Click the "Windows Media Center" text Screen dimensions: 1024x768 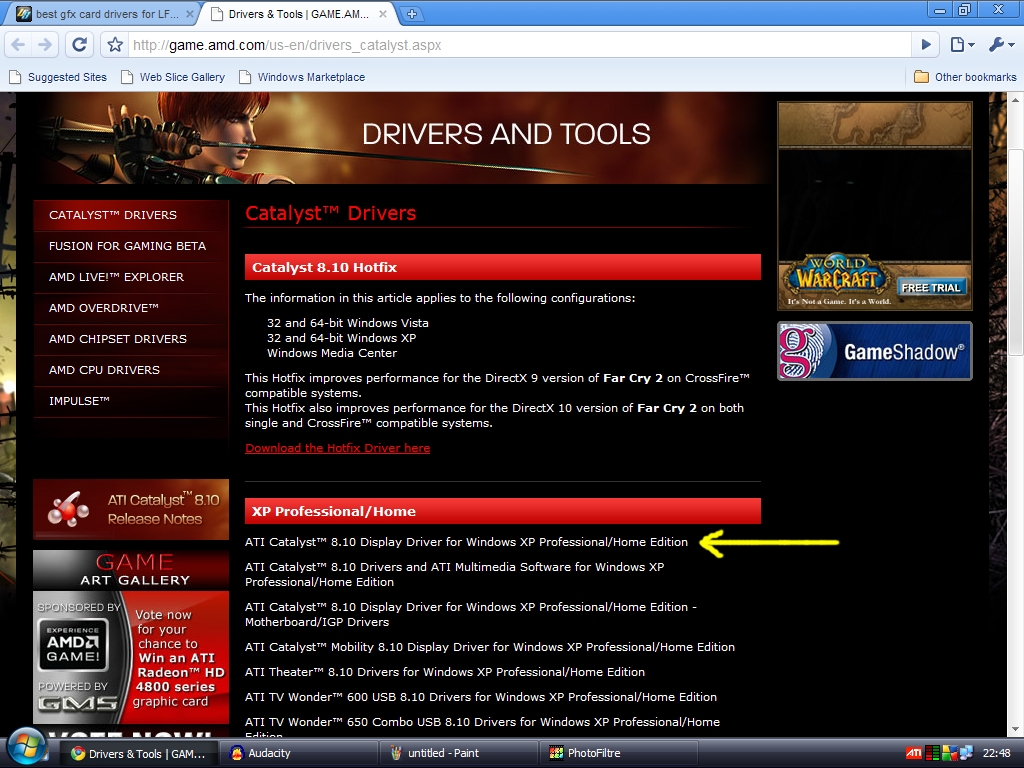pos(332,353)
